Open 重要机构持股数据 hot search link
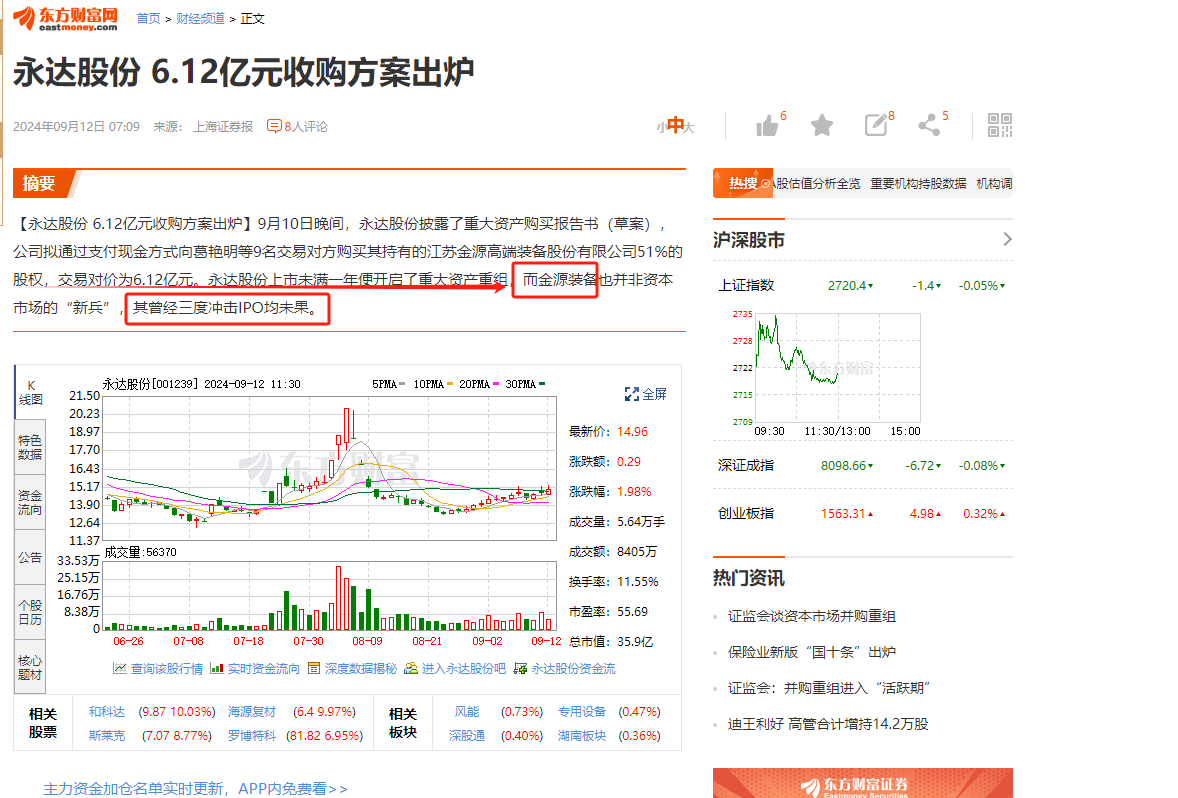The image size is (1178, 798). coord(918,183)
